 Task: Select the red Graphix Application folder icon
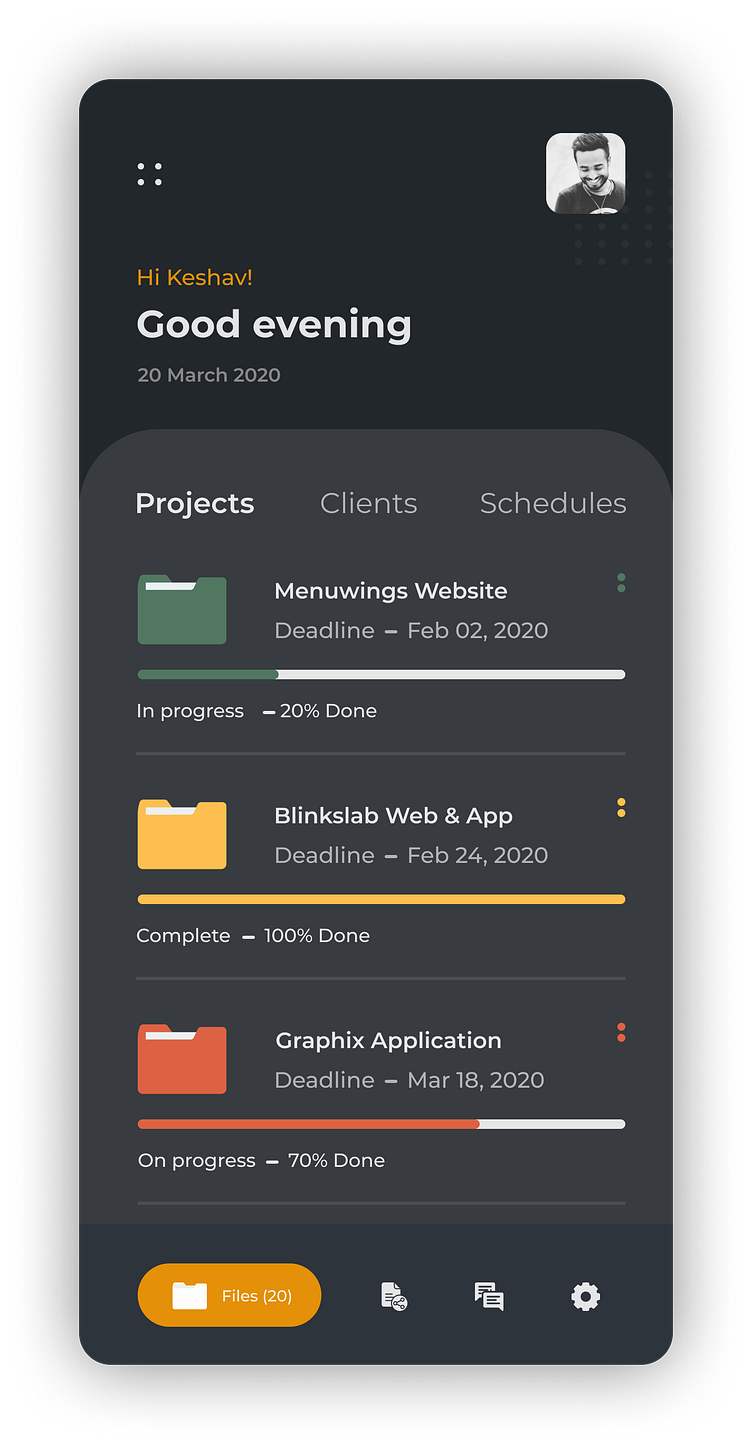pyautogui.click(x=182, y=1059)
